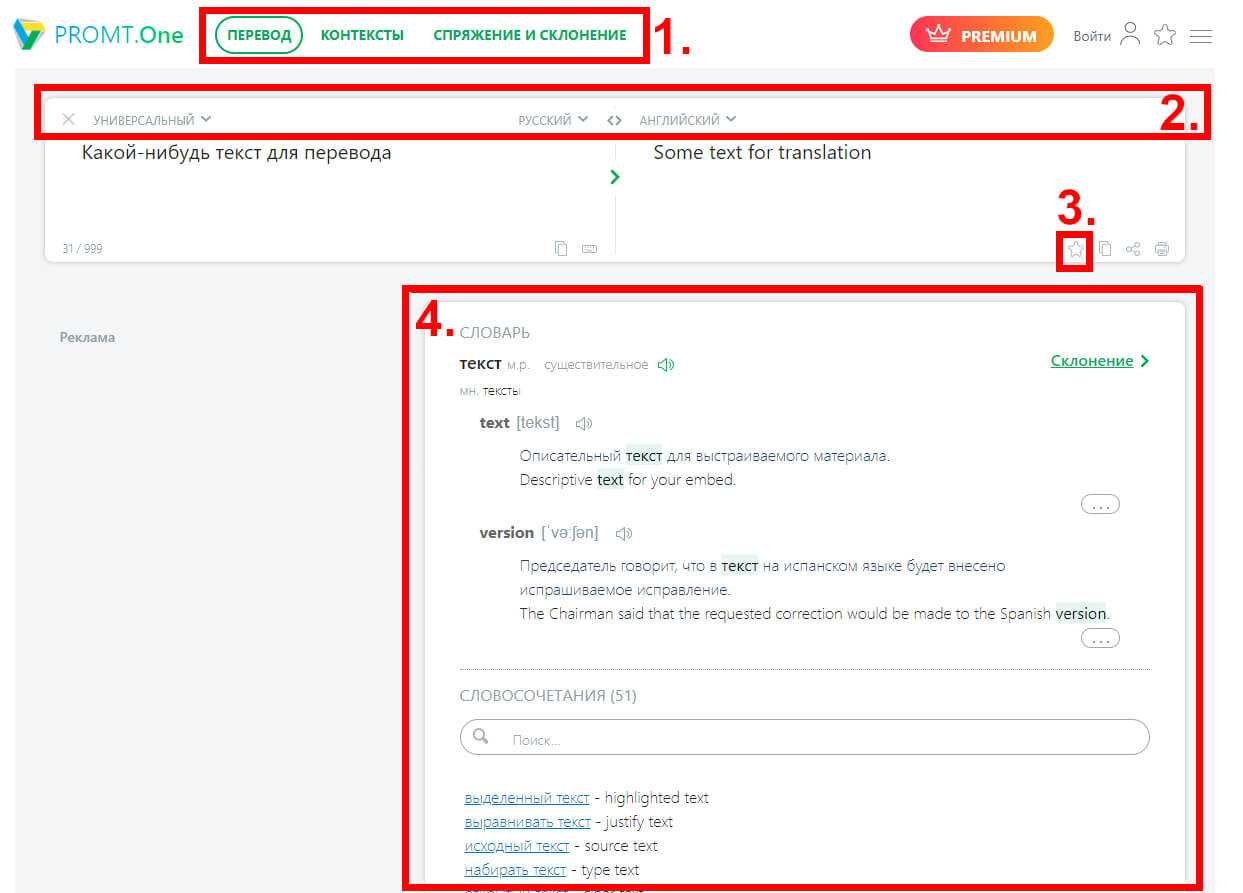Image resolution: width=1243 pixels, height=893 pixels.
Task: Copy the source text icon
Action: tap(561, 249)
